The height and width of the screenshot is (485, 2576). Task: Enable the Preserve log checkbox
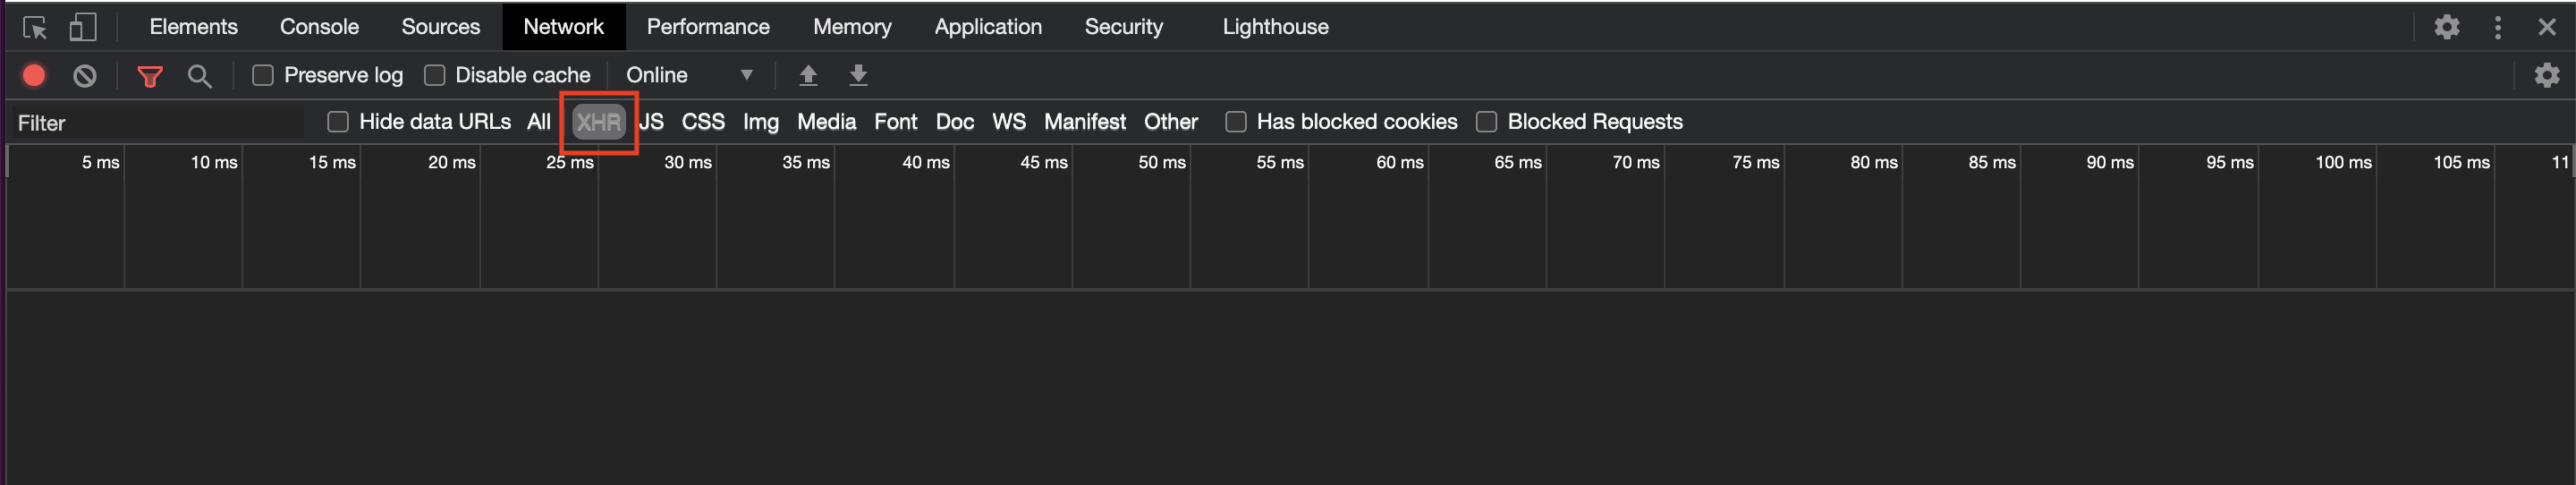pos(263,75)
